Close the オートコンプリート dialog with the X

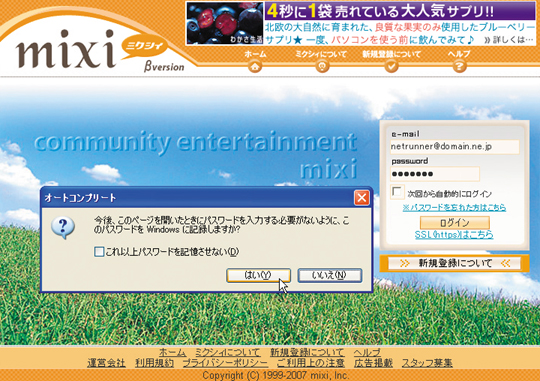(362, 198)
